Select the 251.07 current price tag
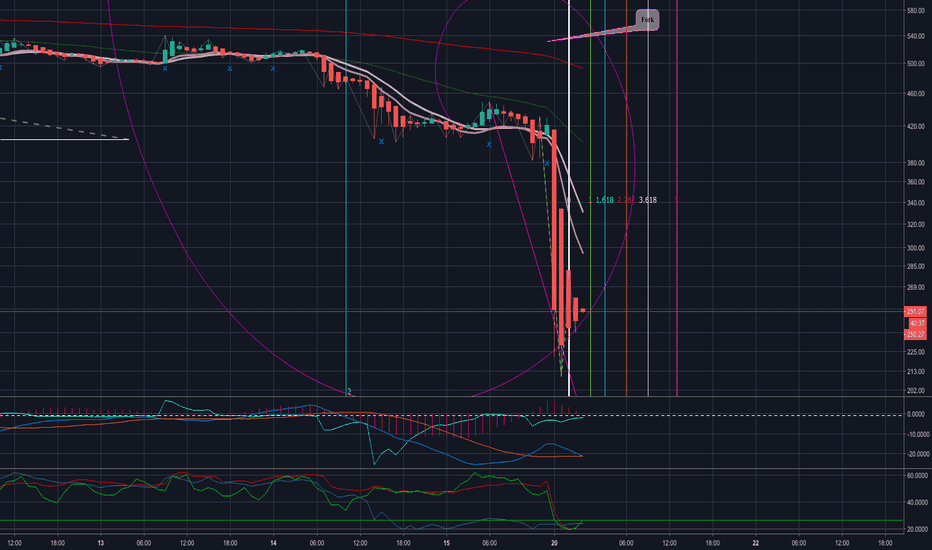The width and height of the screenshot is (932, 550). coord(915,312)
